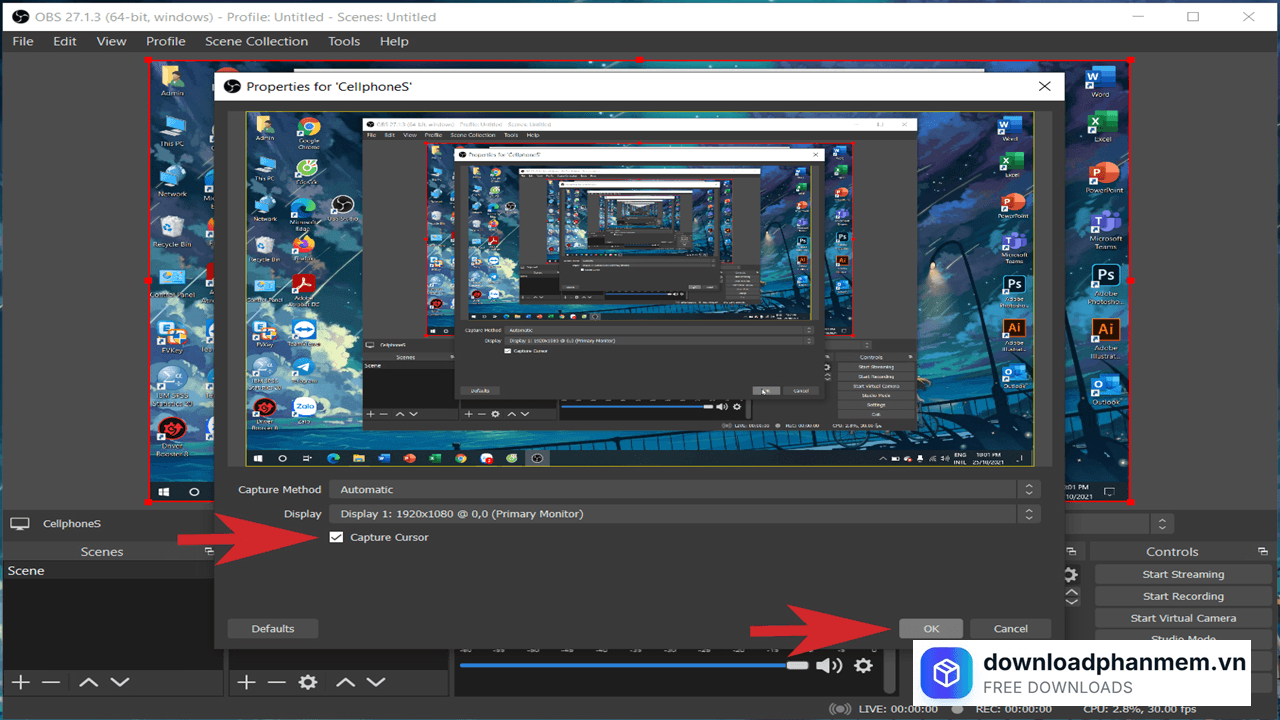
Task: Click the speaker icon in the Audio Mixer
Action: [x=829, y=663]
